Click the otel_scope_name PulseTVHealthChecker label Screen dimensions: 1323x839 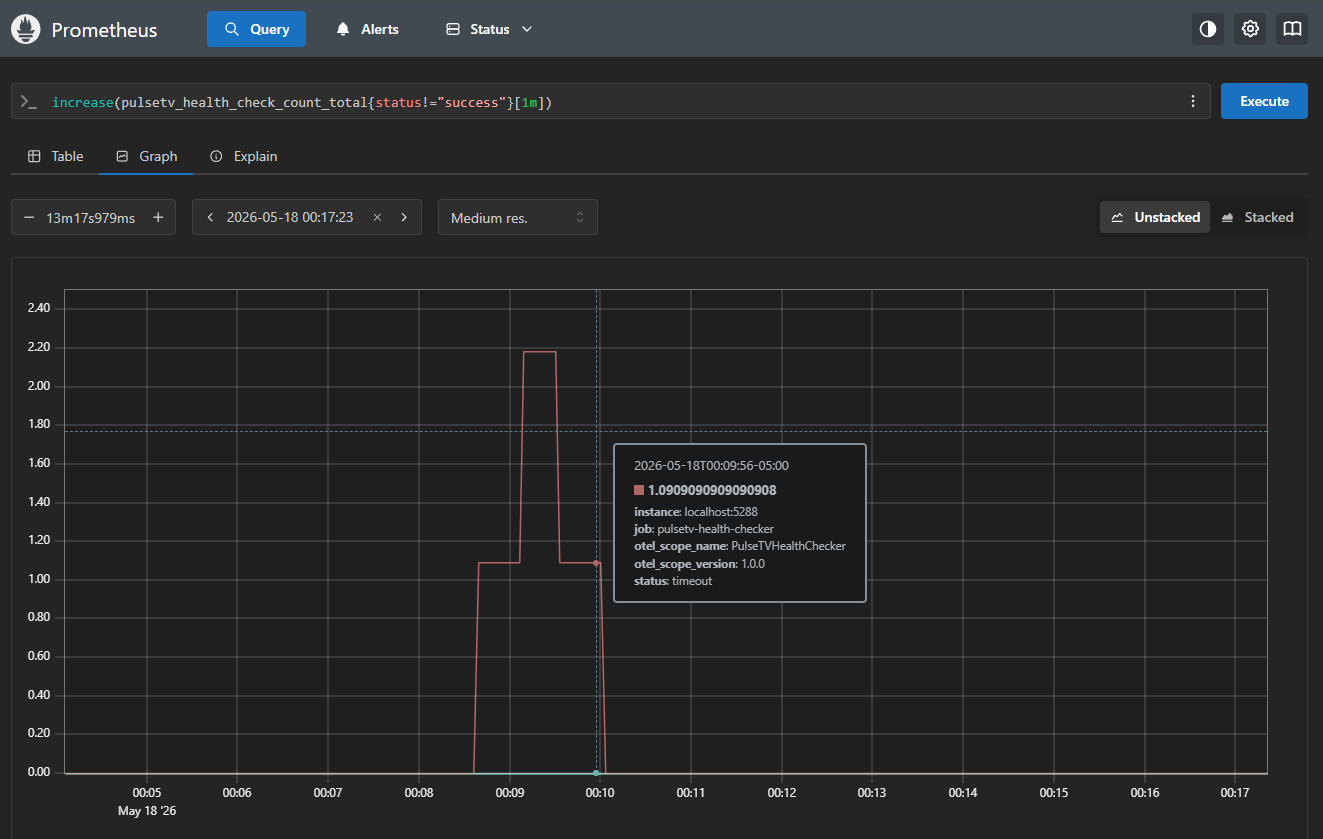point(740,546)
